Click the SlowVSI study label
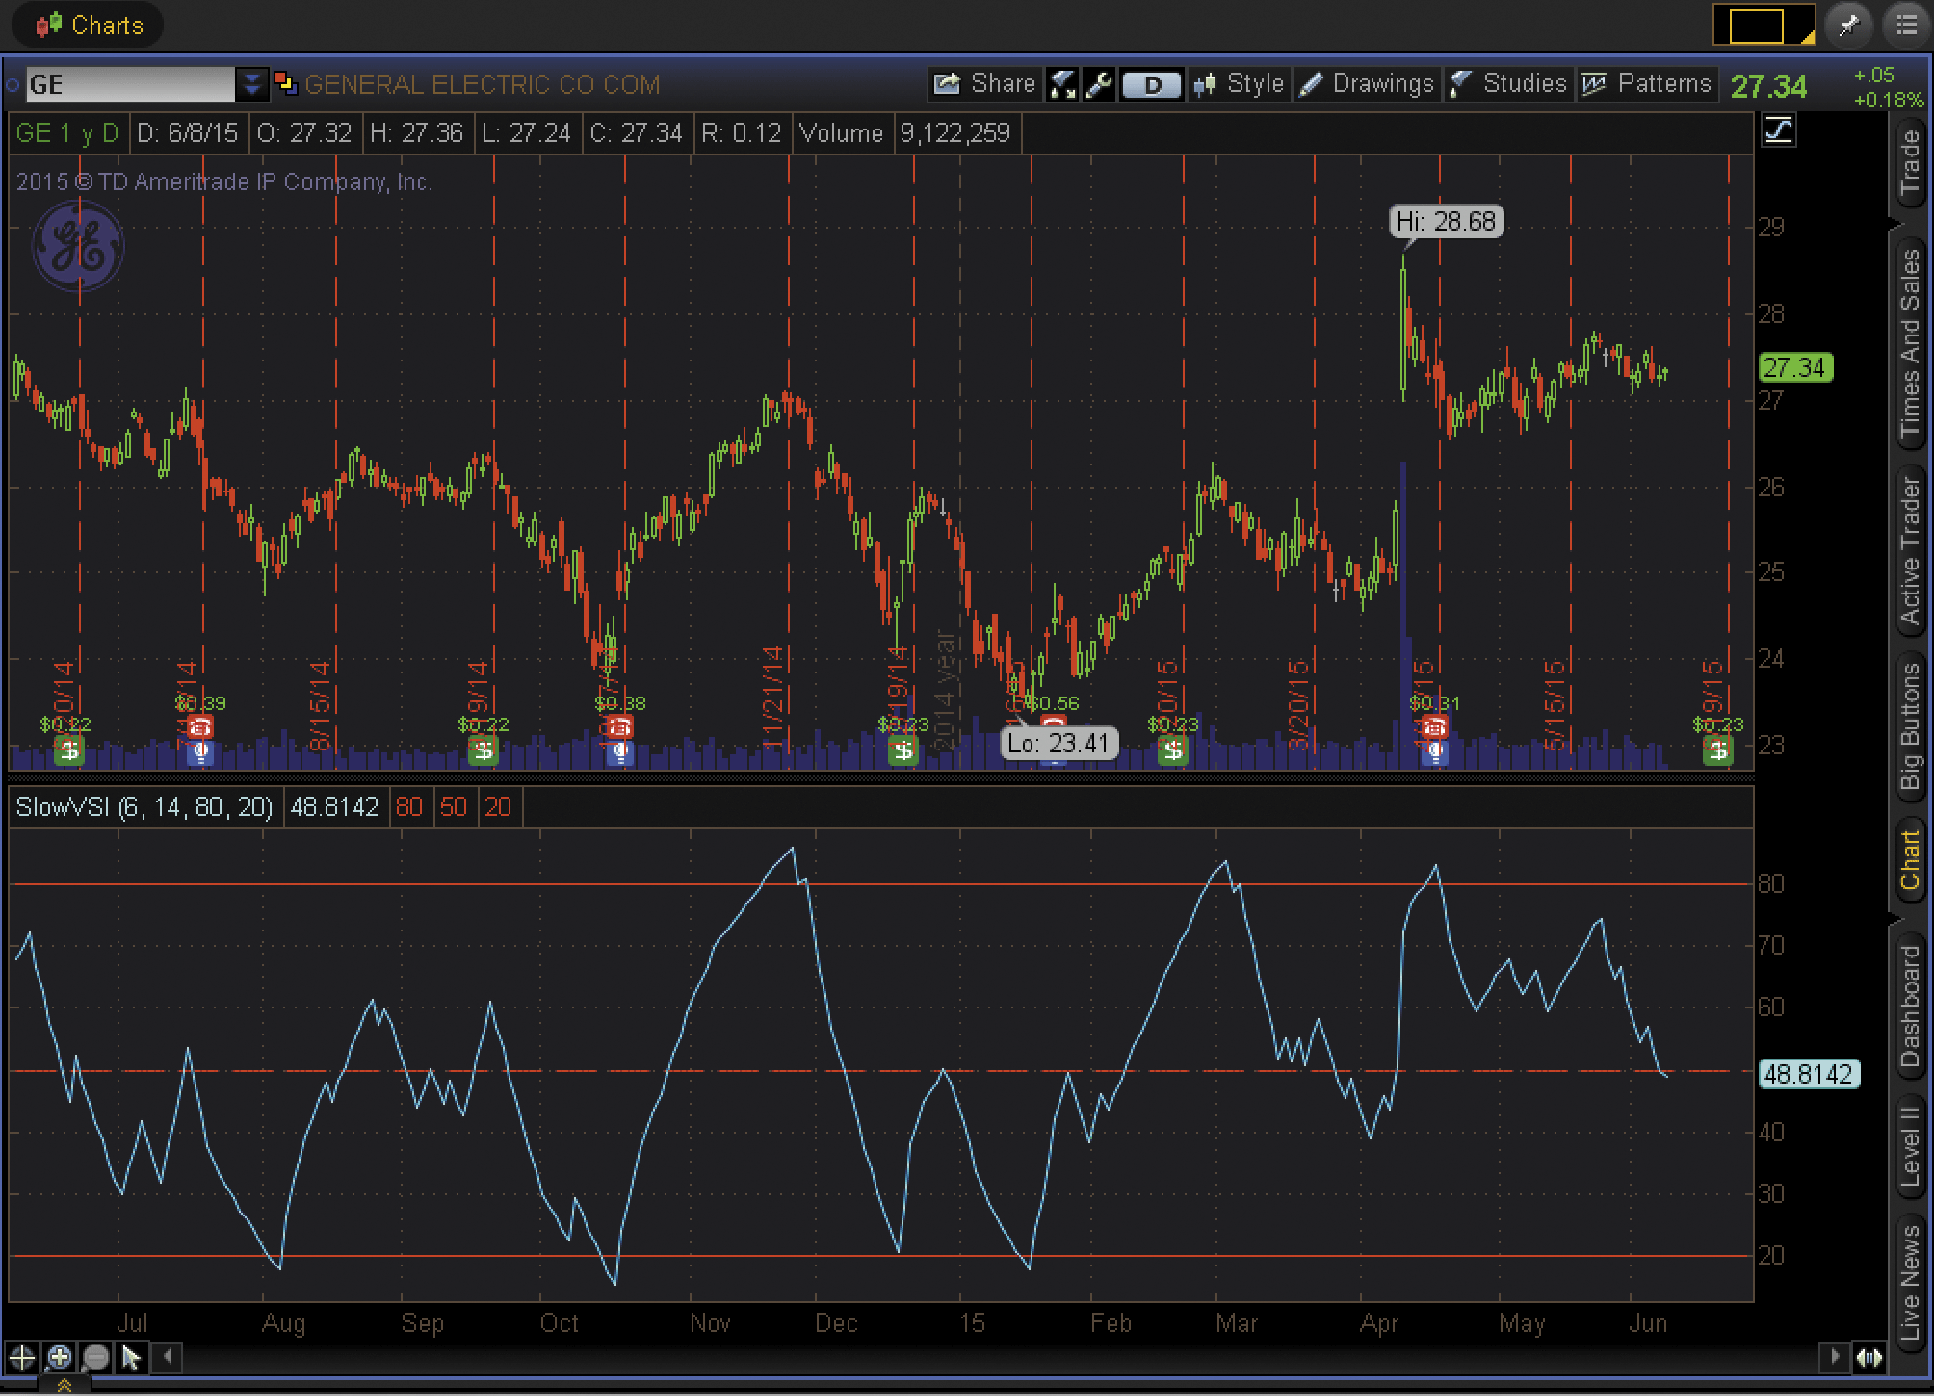Viewport: 1934px width, 1396px height. [x=144, y=807]
